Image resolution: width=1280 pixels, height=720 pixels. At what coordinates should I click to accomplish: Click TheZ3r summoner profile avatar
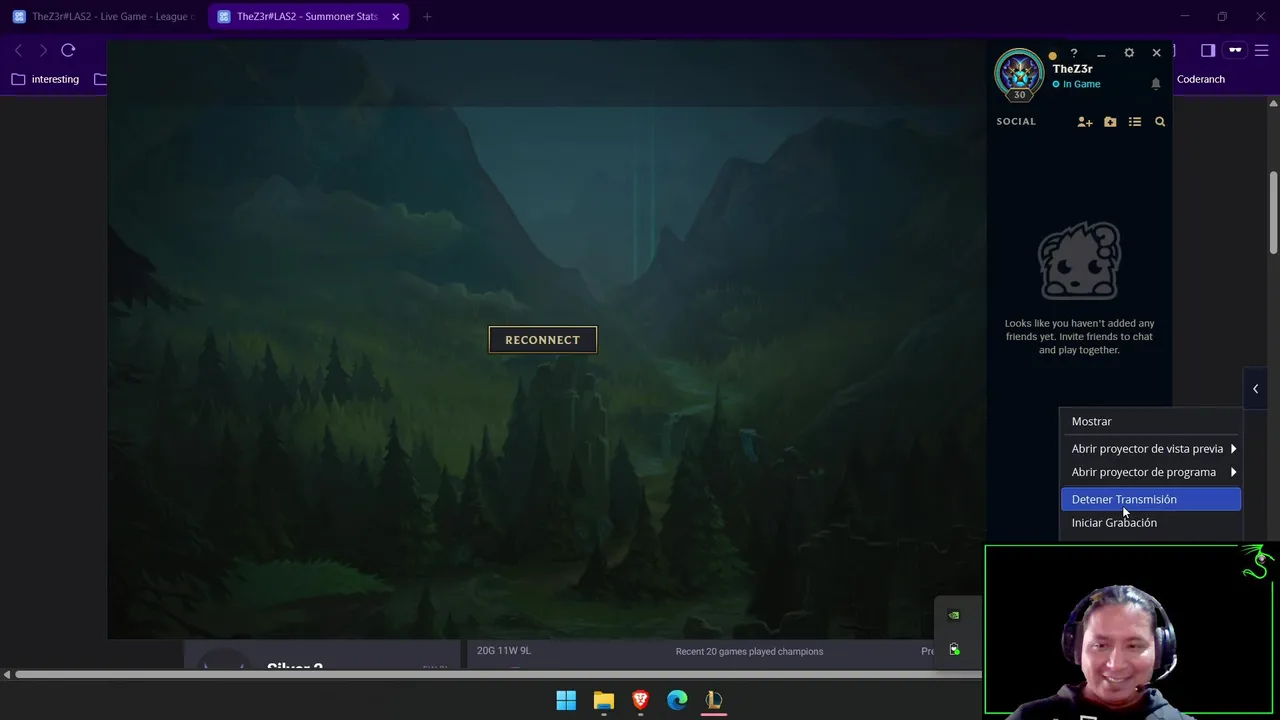click(1019, 74)
